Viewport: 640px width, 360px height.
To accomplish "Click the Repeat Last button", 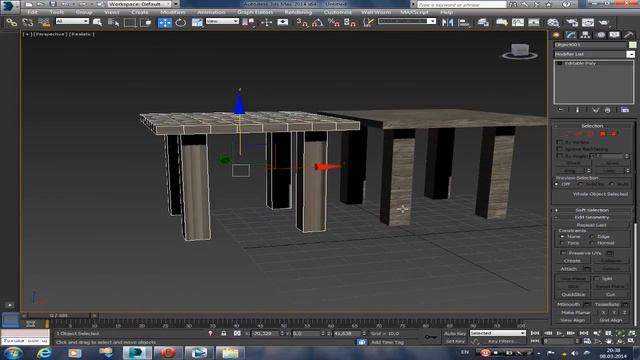I will 591,225.
